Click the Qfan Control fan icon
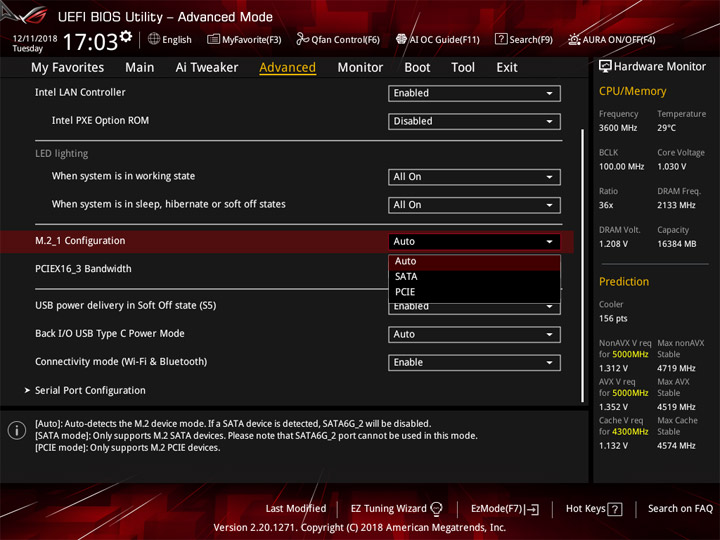 302,39
